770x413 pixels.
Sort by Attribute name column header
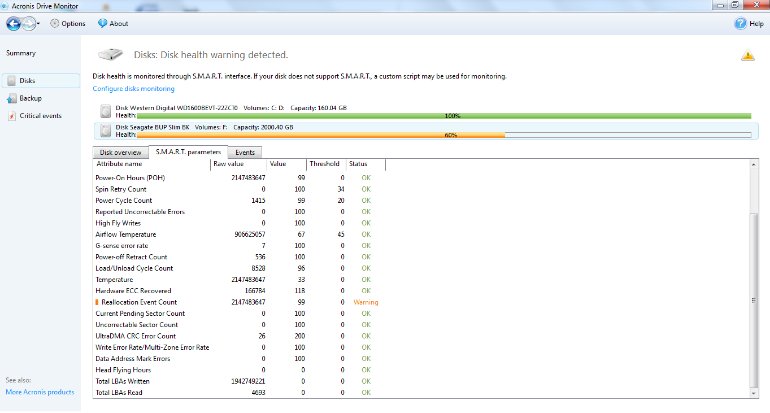(x=151, y=164)
